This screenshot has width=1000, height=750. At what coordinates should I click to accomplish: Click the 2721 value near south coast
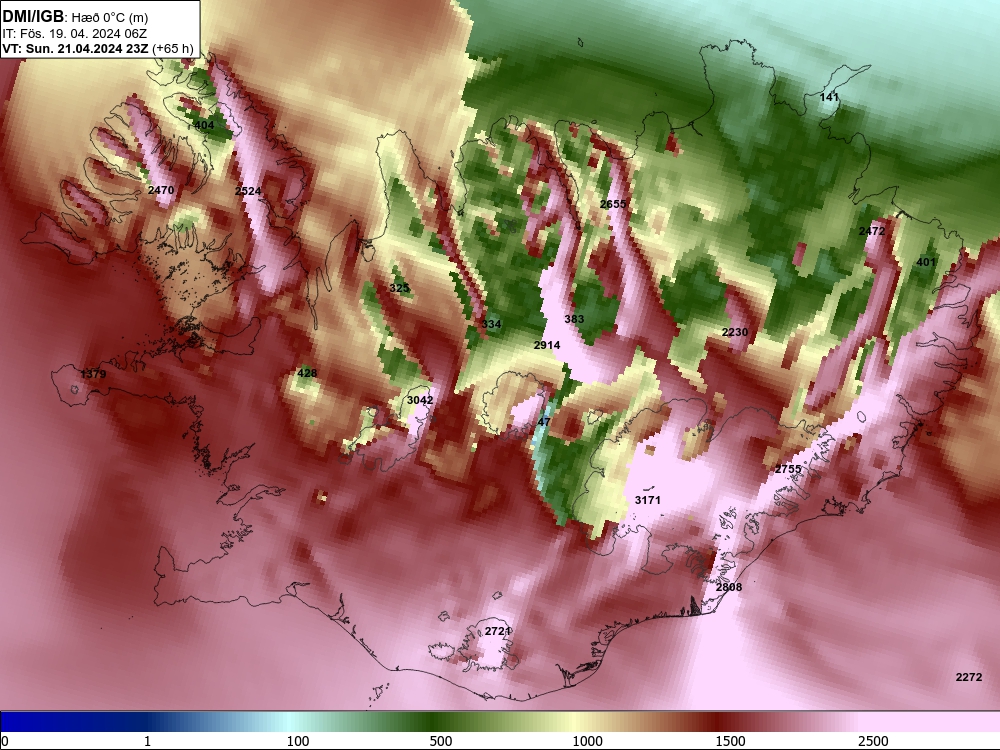coord(497,631)
